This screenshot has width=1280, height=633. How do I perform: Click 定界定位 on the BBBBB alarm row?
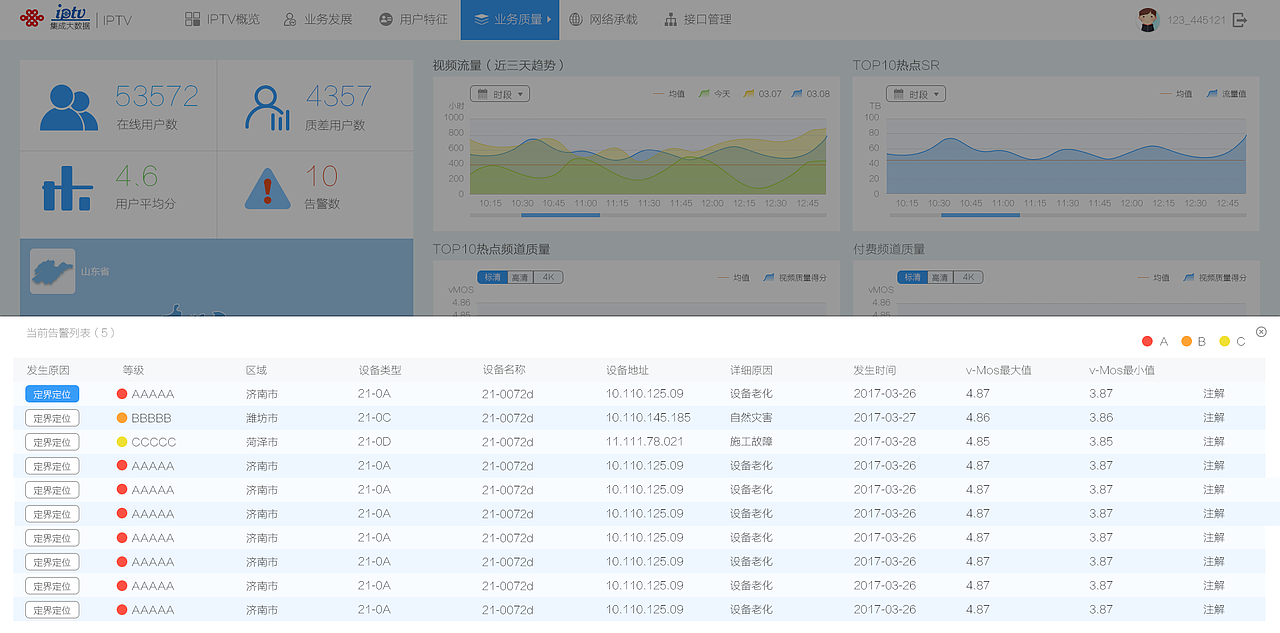point(51,417)
